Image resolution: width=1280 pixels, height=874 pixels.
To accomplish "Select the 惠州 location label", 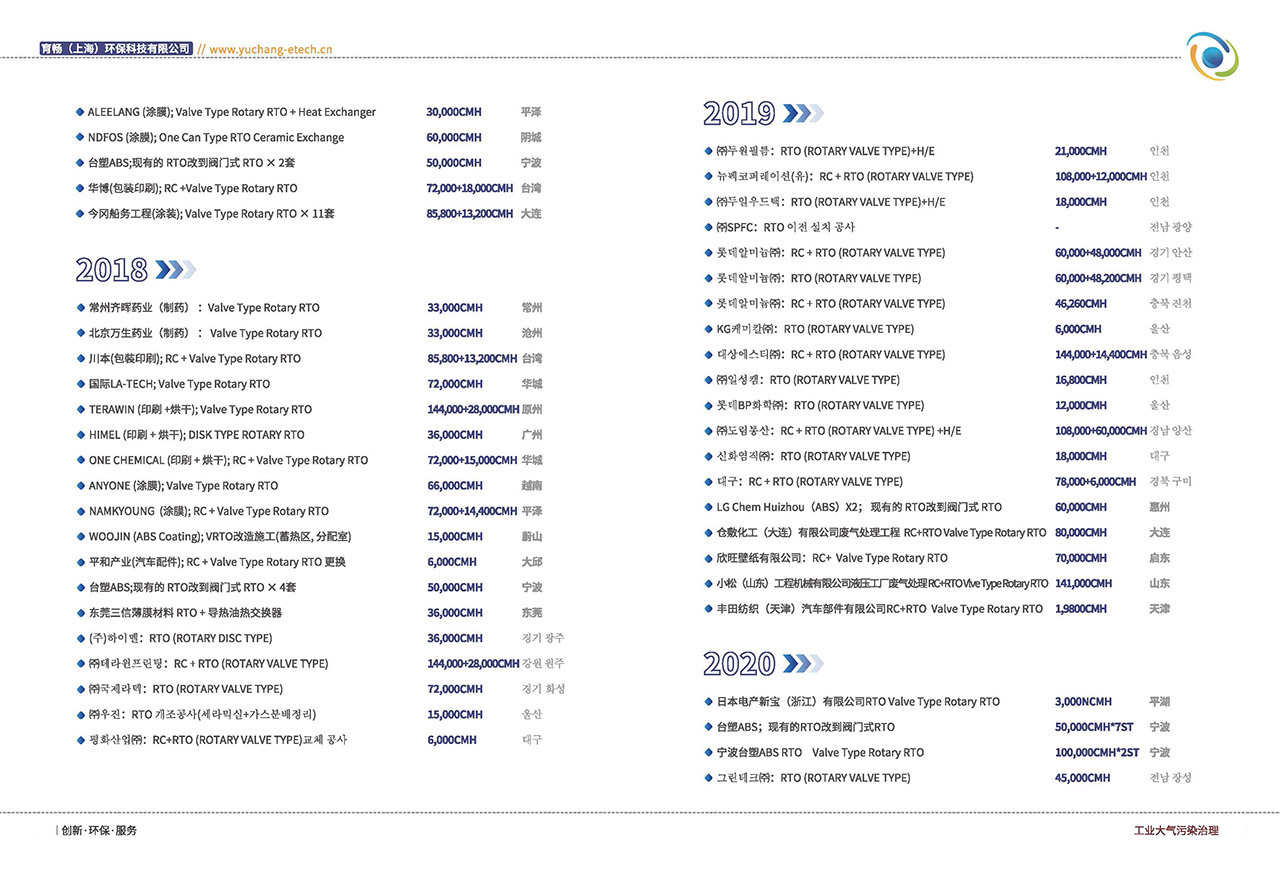I will tap(1160, 507).
